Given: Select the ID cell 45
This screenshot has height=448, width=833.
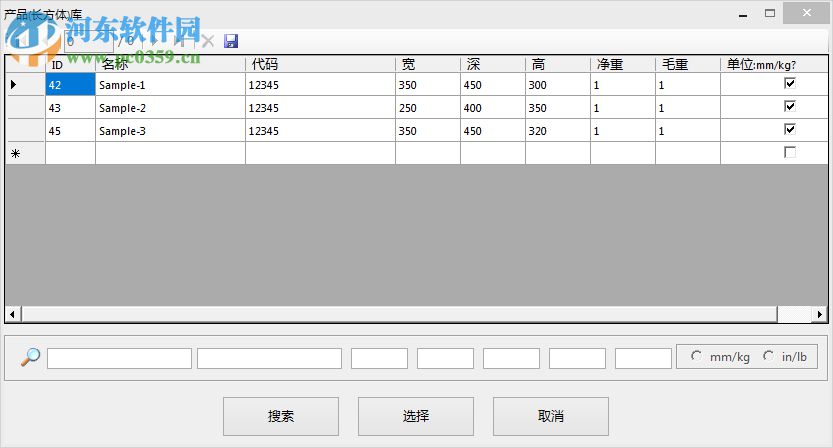Looking at the screenshot, I should pyautogui.click(x=70, y=131).
